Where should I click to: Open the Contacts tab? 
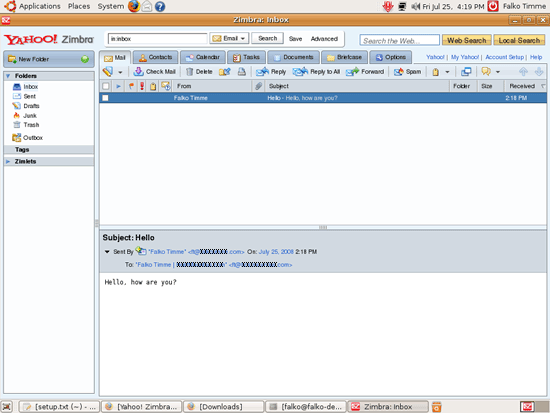[156, 57]
